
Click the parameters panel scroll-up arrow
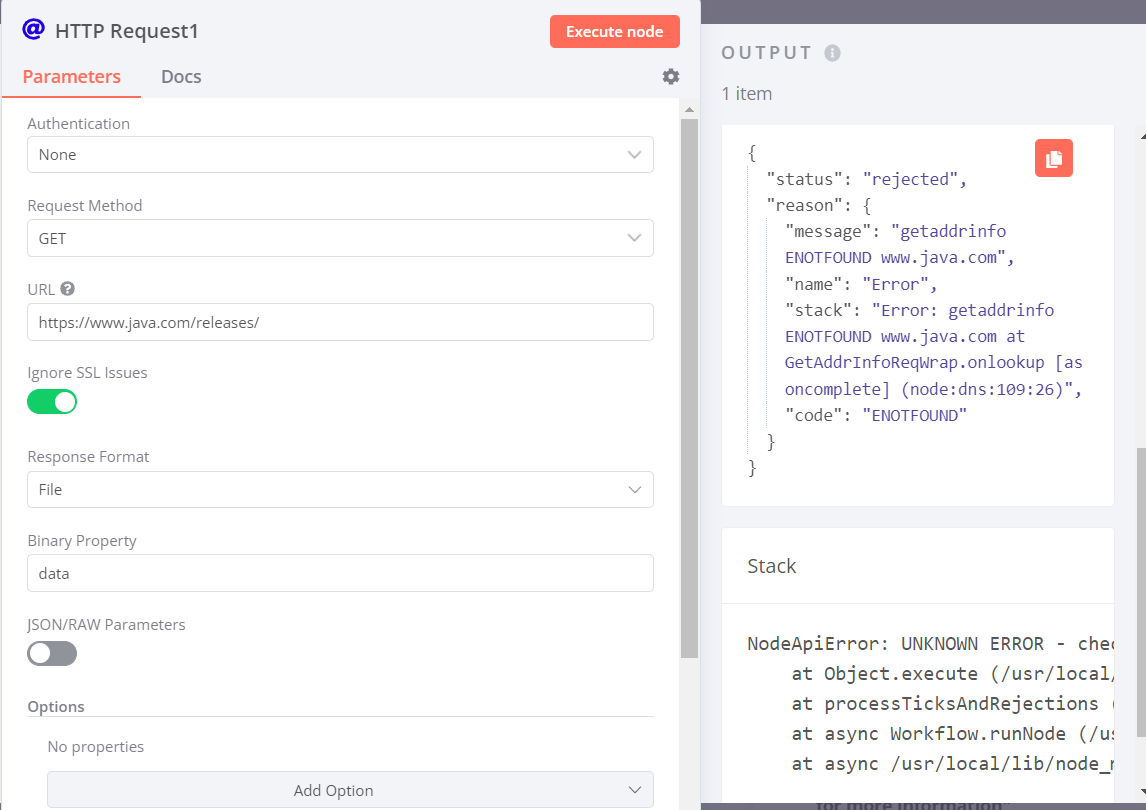click(688, 110)
